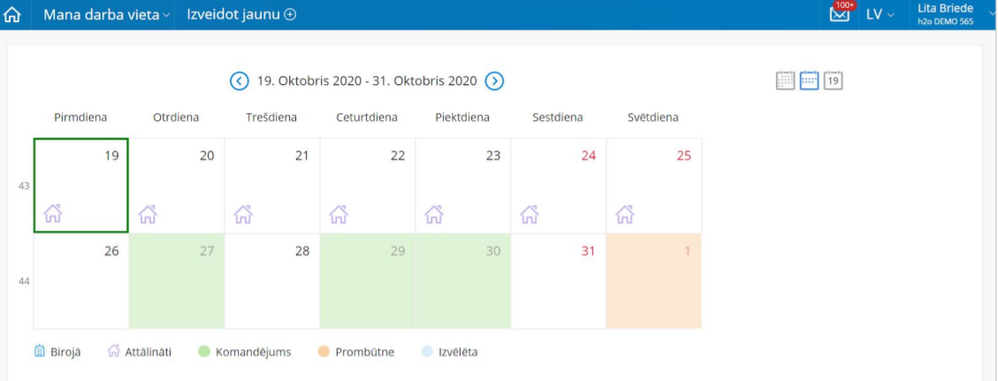Switch to two-week calendar view icon
The height and width of the screenshot is (381, 998).
[x=809, y=81]
